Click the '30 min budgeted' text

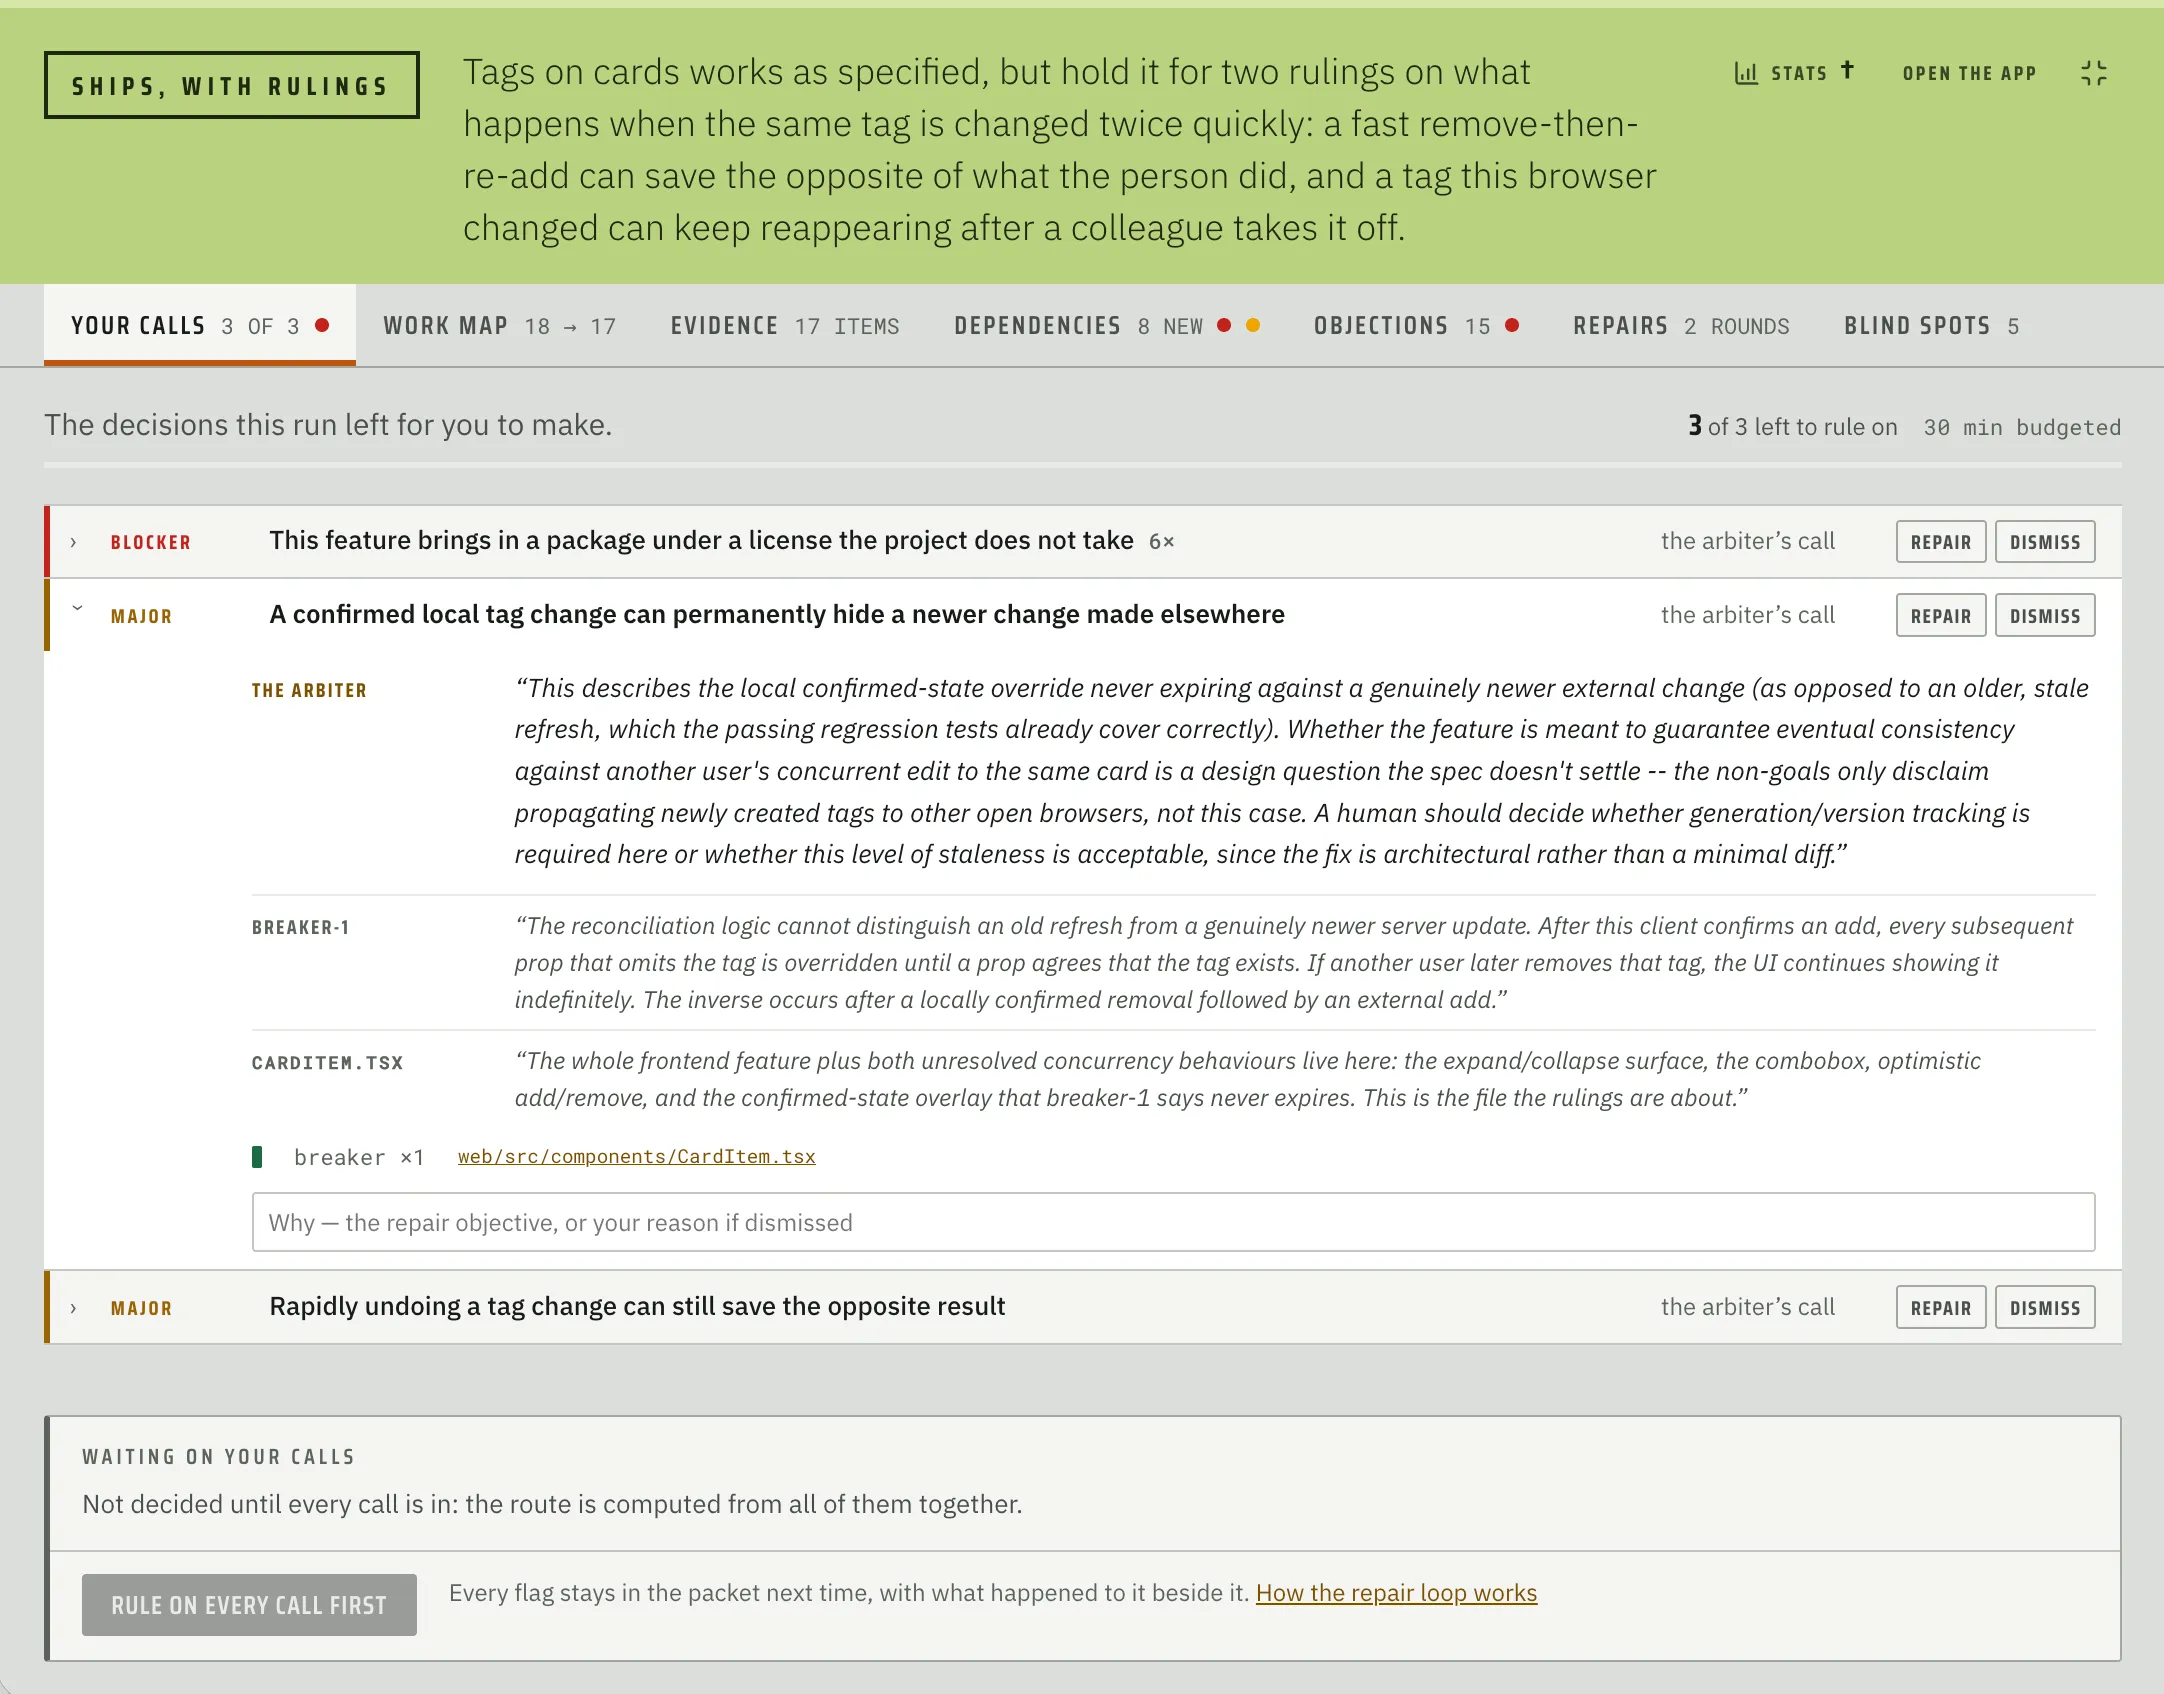coord(2022,427)
